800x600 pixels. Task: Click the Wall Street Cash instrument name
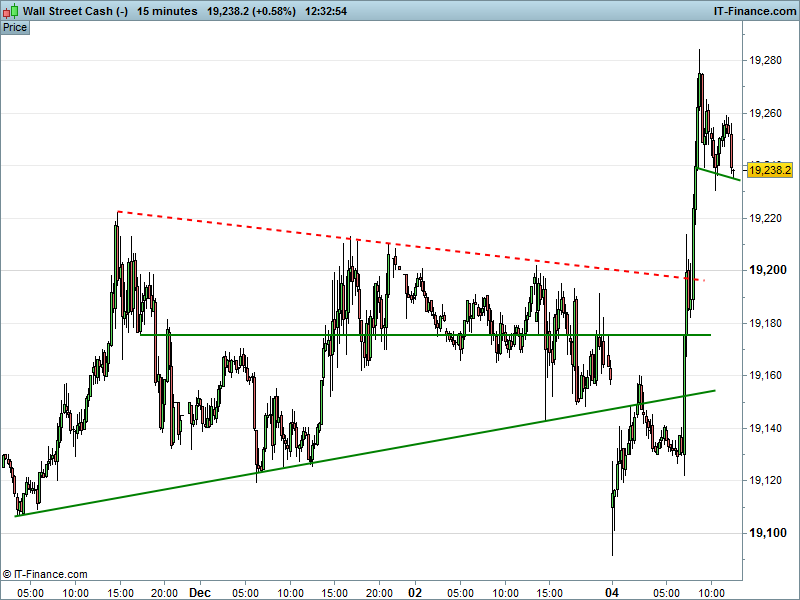pos(75,11)
